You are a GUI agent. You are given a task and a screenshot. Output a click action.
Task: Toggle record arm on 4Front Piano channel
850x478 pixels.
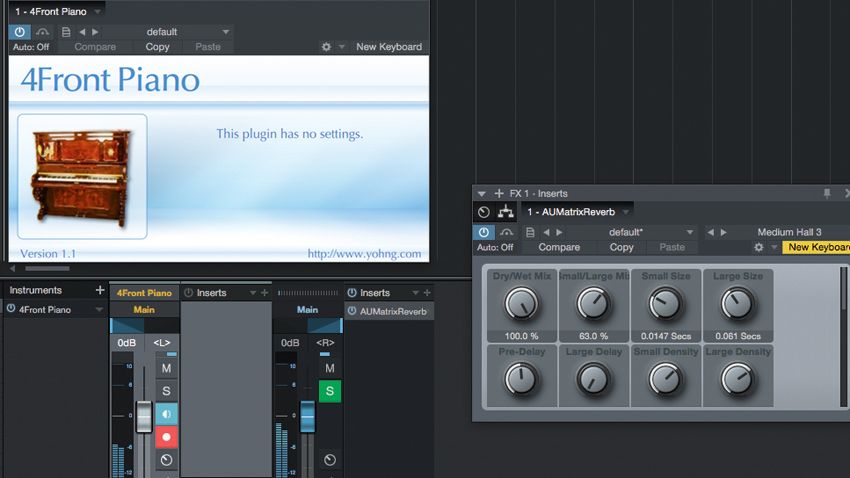(x=166, y=437)
